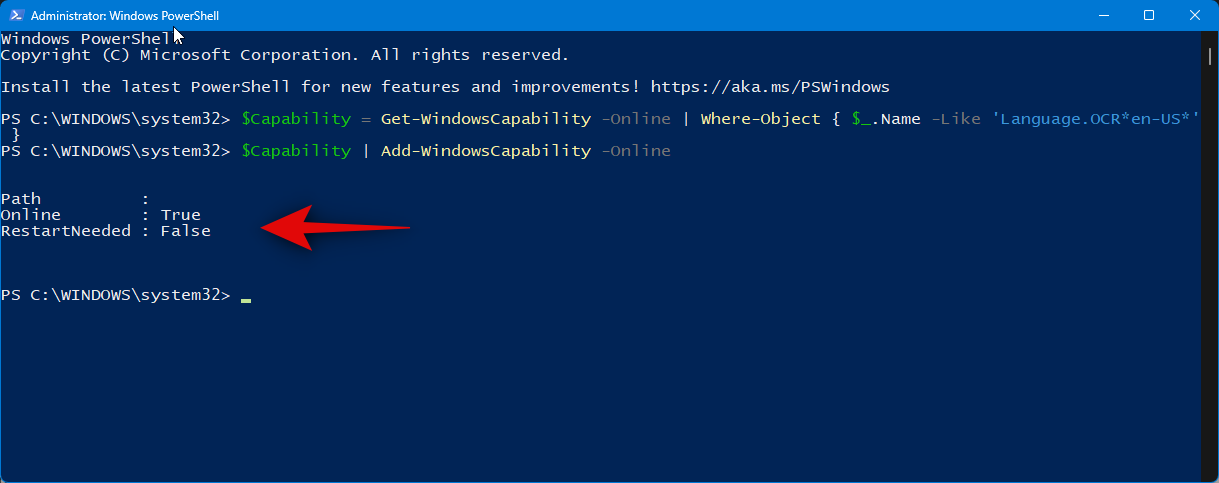Click the 'Path' output label

pyautogui.click(x=21, y=199)
